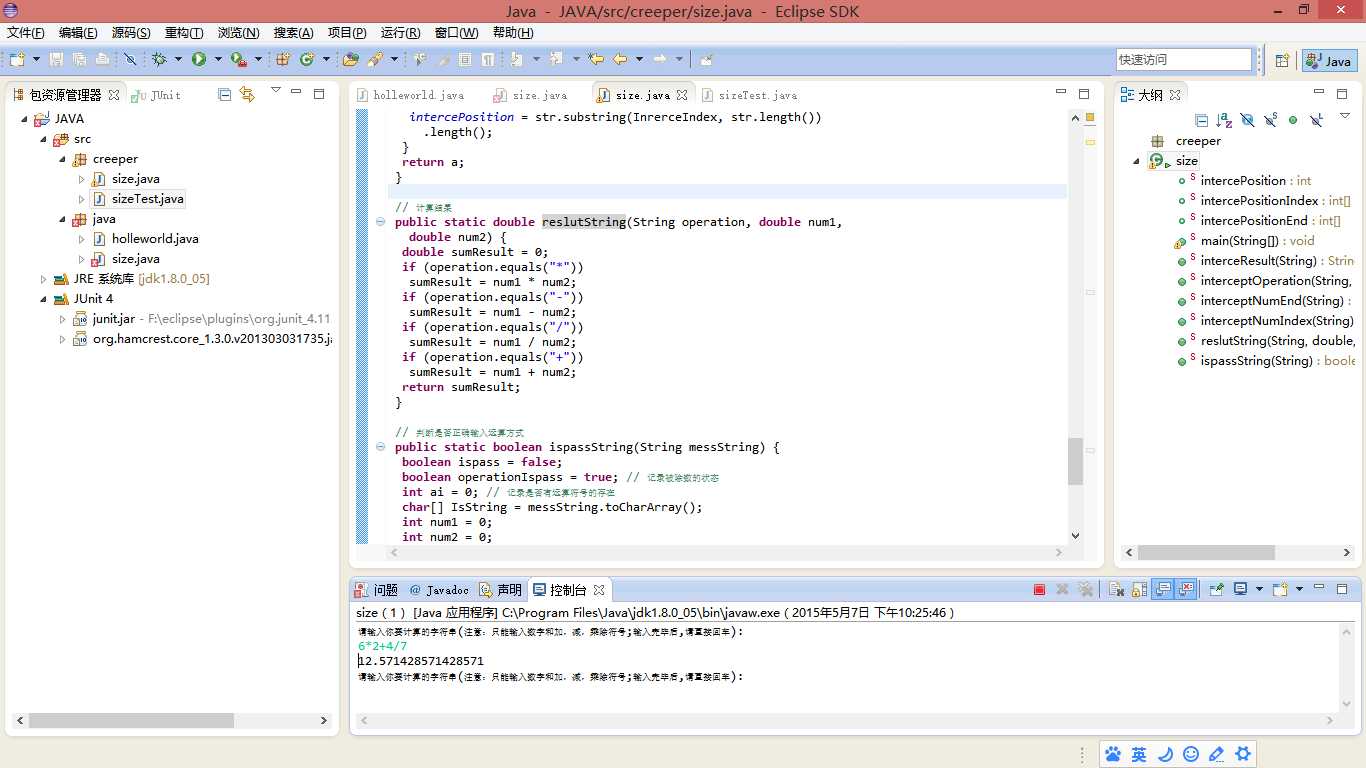Click the Debug bug icon

tap(159, 59)
